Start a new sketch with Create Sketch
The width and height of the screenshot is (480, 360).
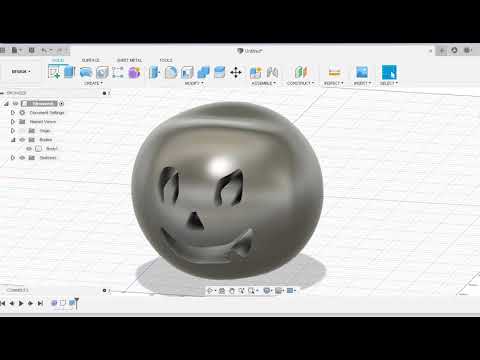54,72
